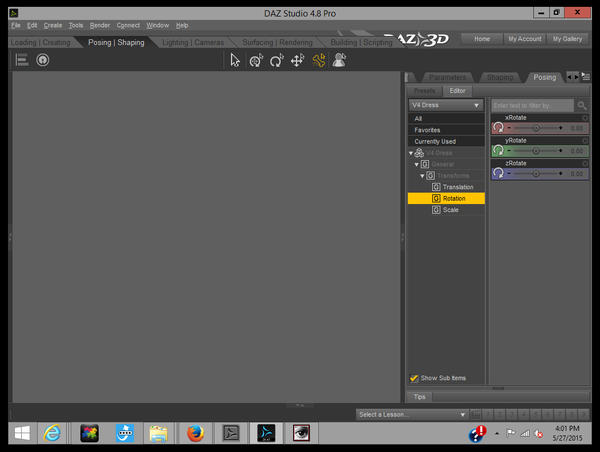Open the Tips tab at panel bottom
Screen dimensions: 600x452
pos(419,397)
